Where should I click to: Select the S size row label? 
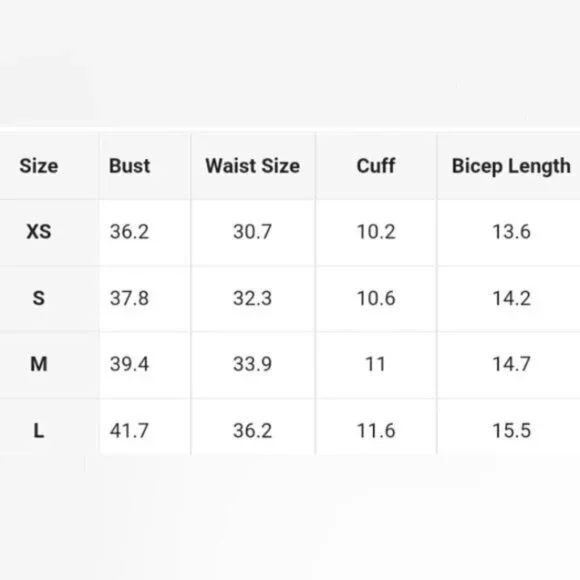pos(39,298)
